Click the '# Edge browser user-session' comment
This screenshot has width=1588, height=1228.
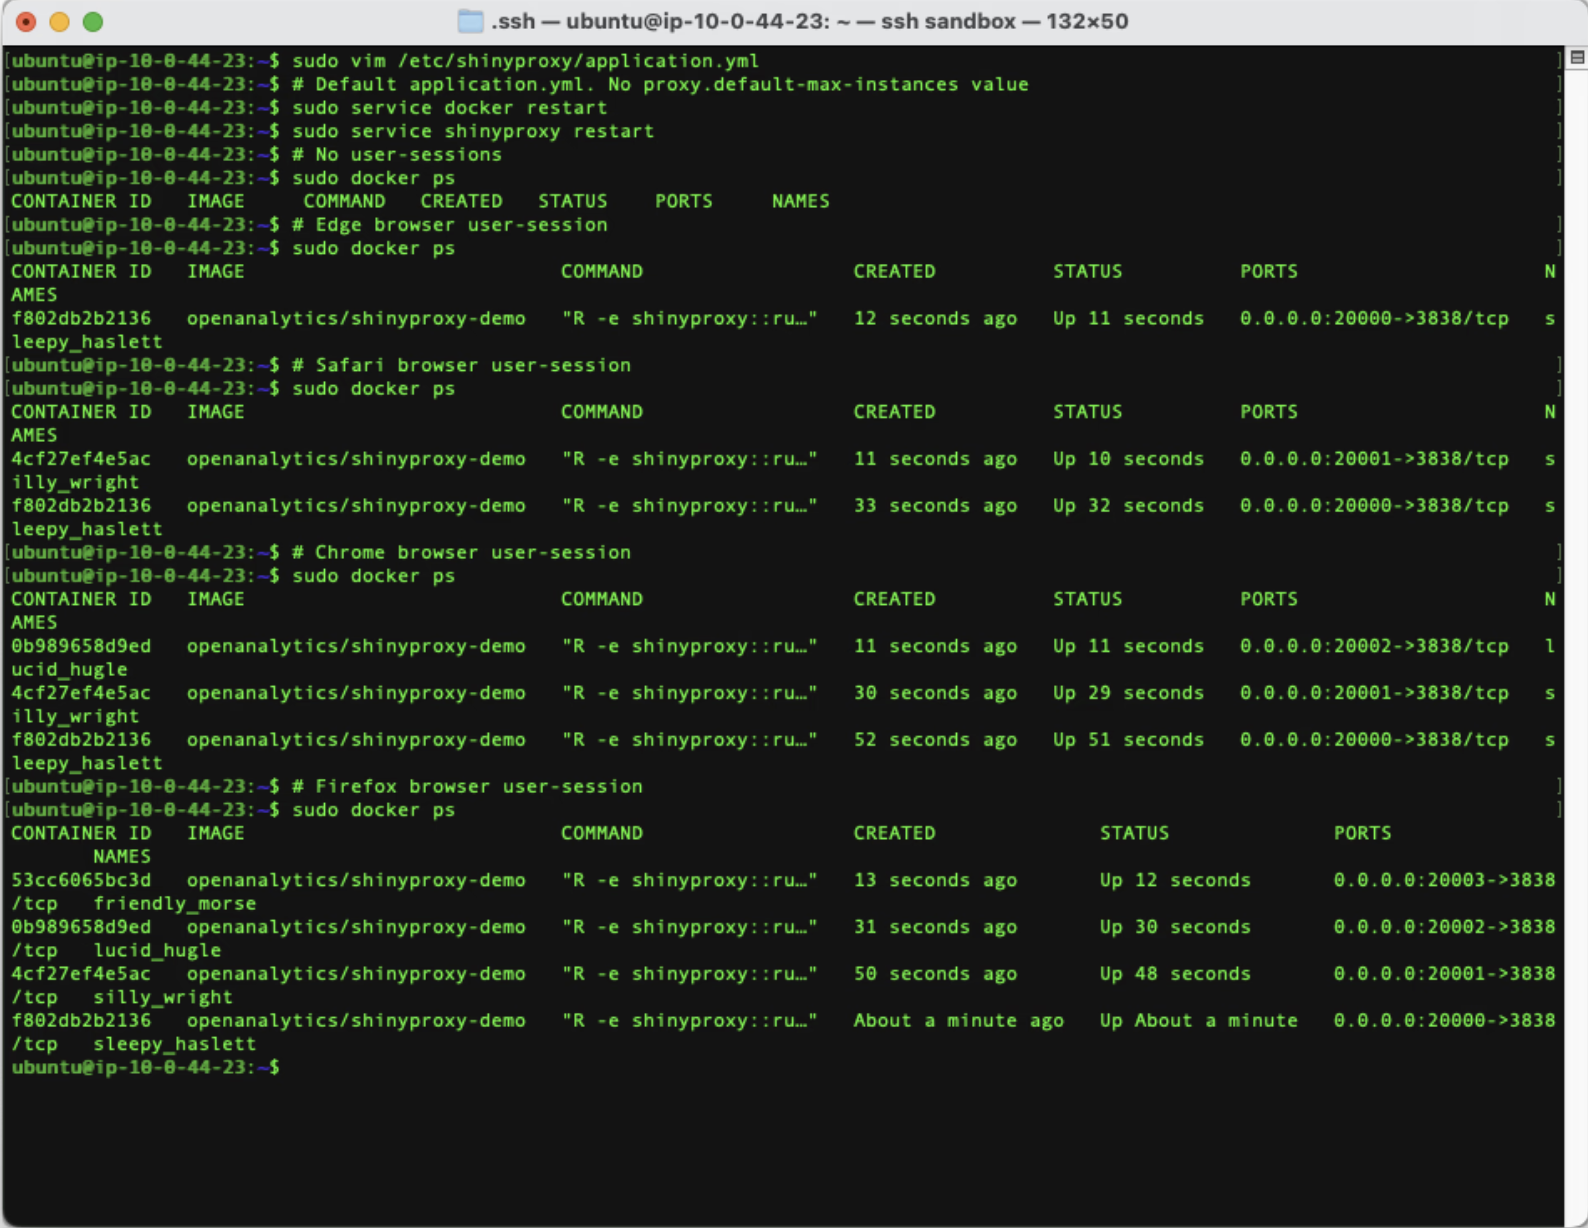(449, 225)
